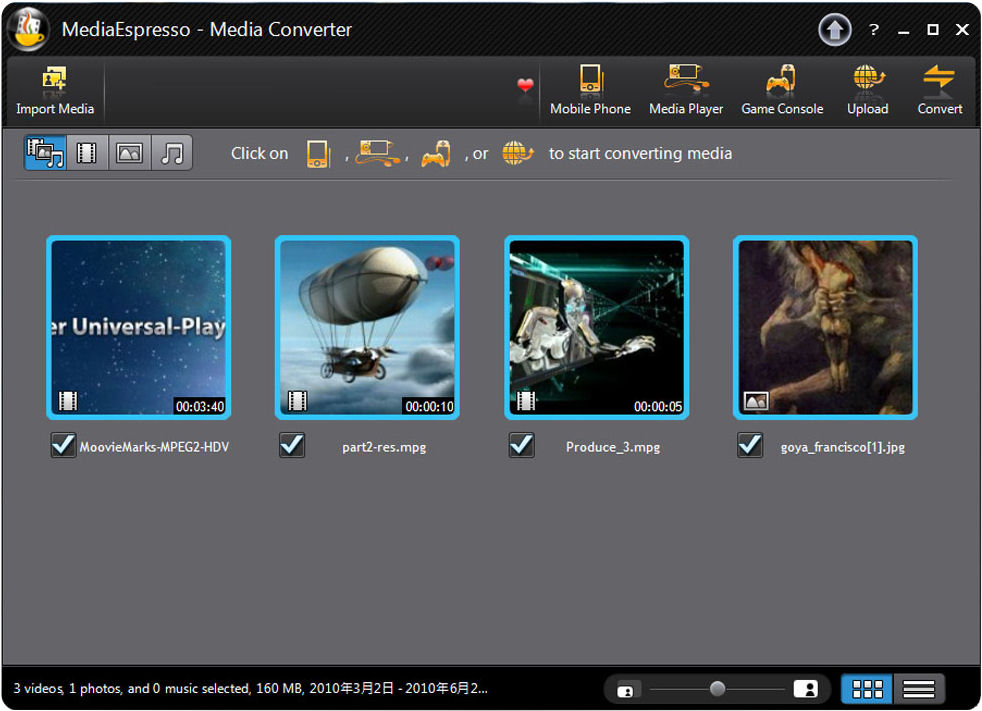Screen dimensions: 982x711
Task: Adjust the thumbnail size slider handle
Action: 717,689
